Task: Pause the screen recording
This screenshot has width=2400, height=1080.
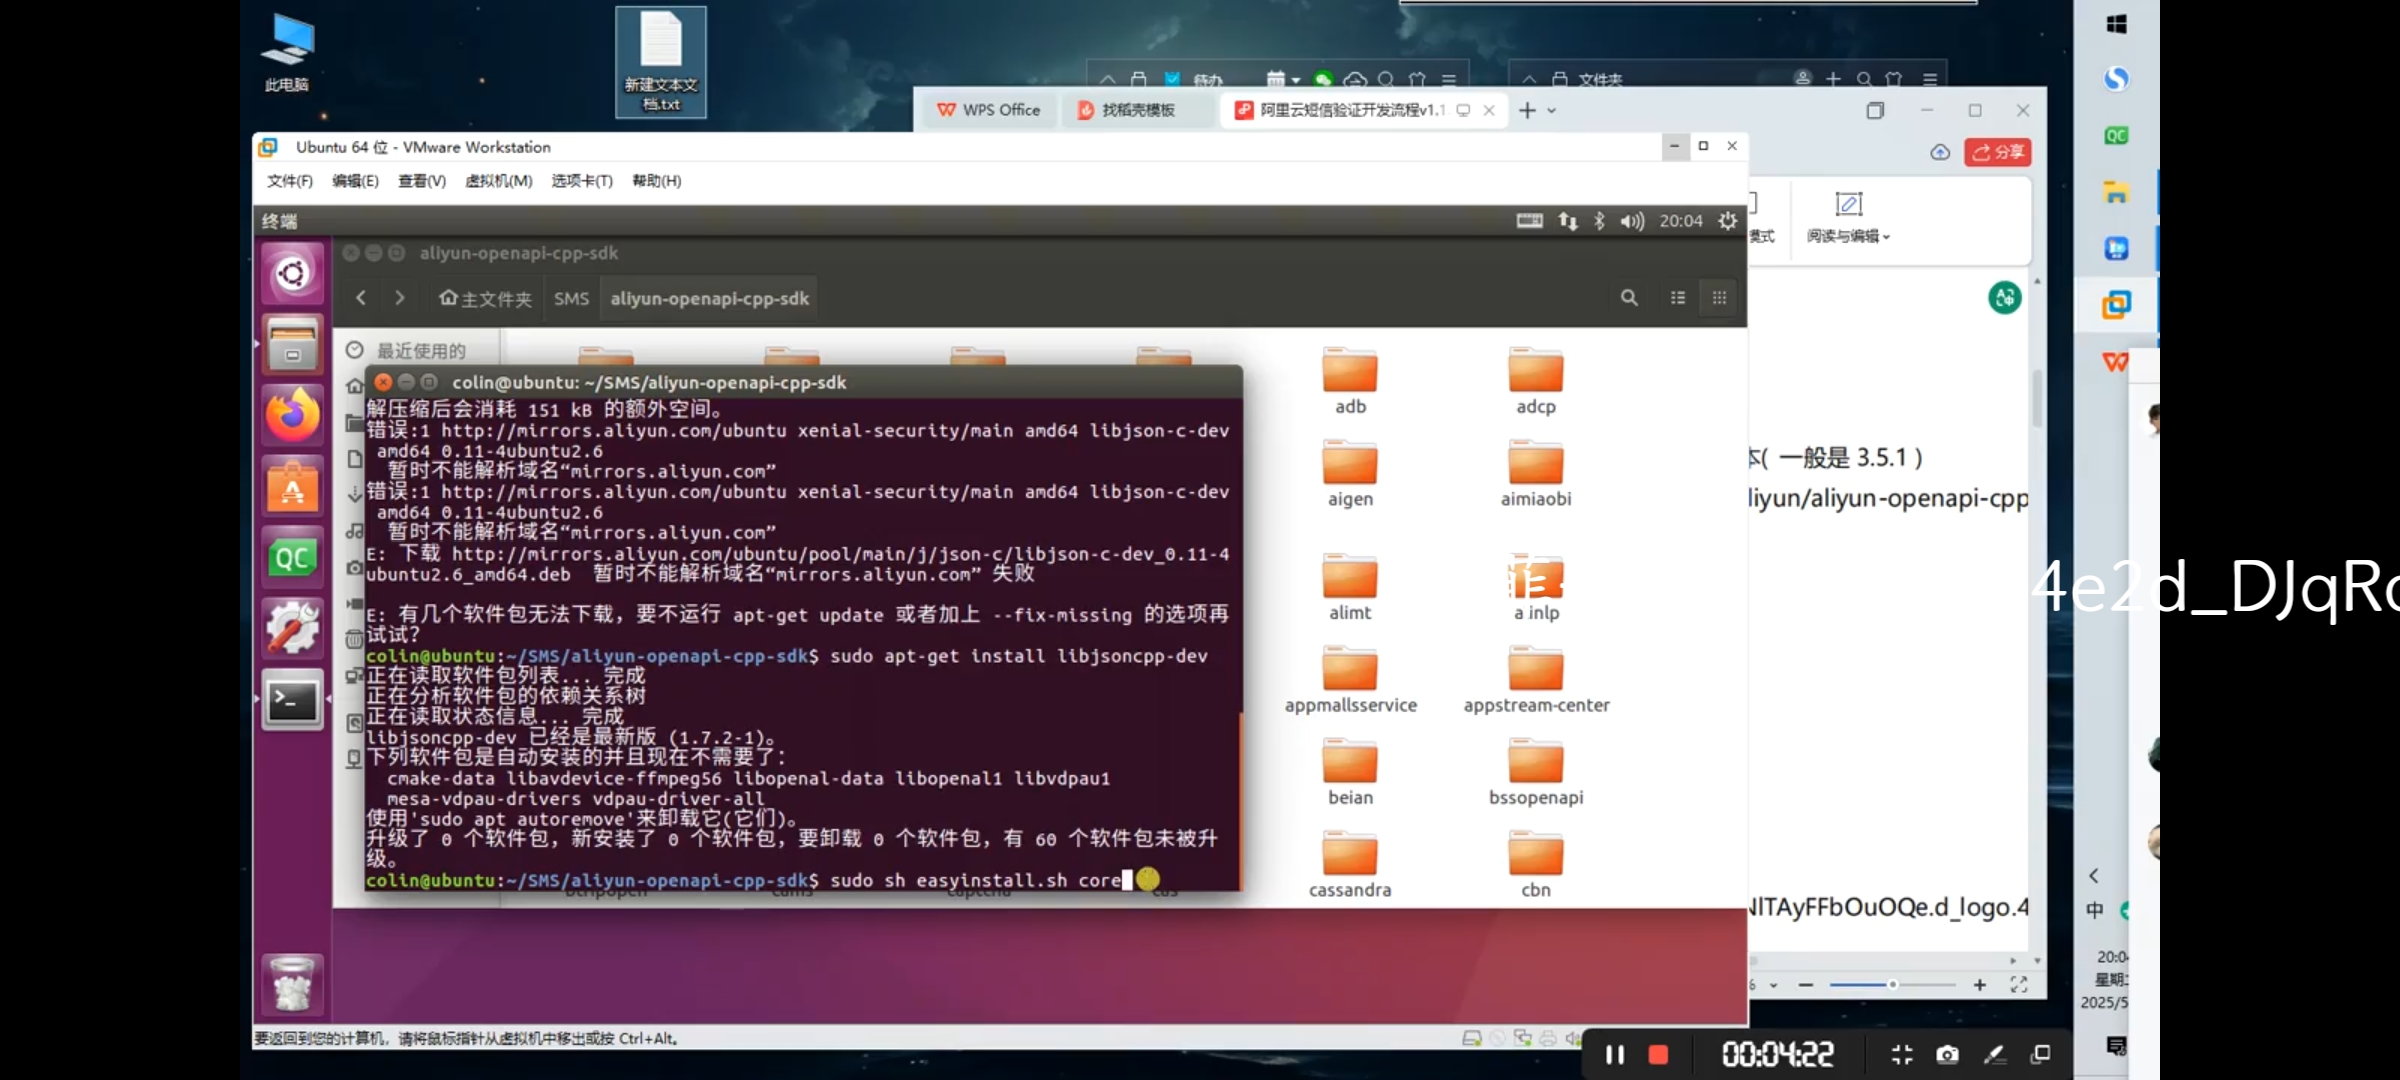Action: [1614, 1054]
